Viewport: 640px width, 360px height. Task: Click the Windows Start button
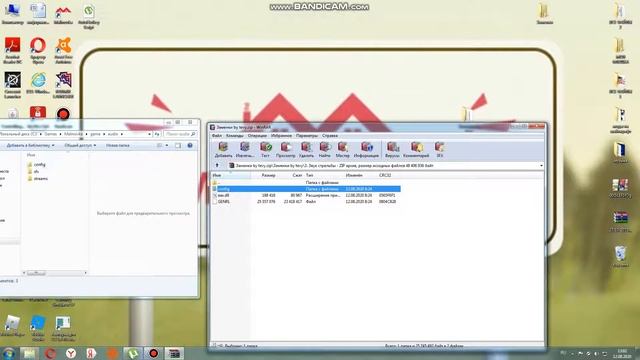[8, 353]
